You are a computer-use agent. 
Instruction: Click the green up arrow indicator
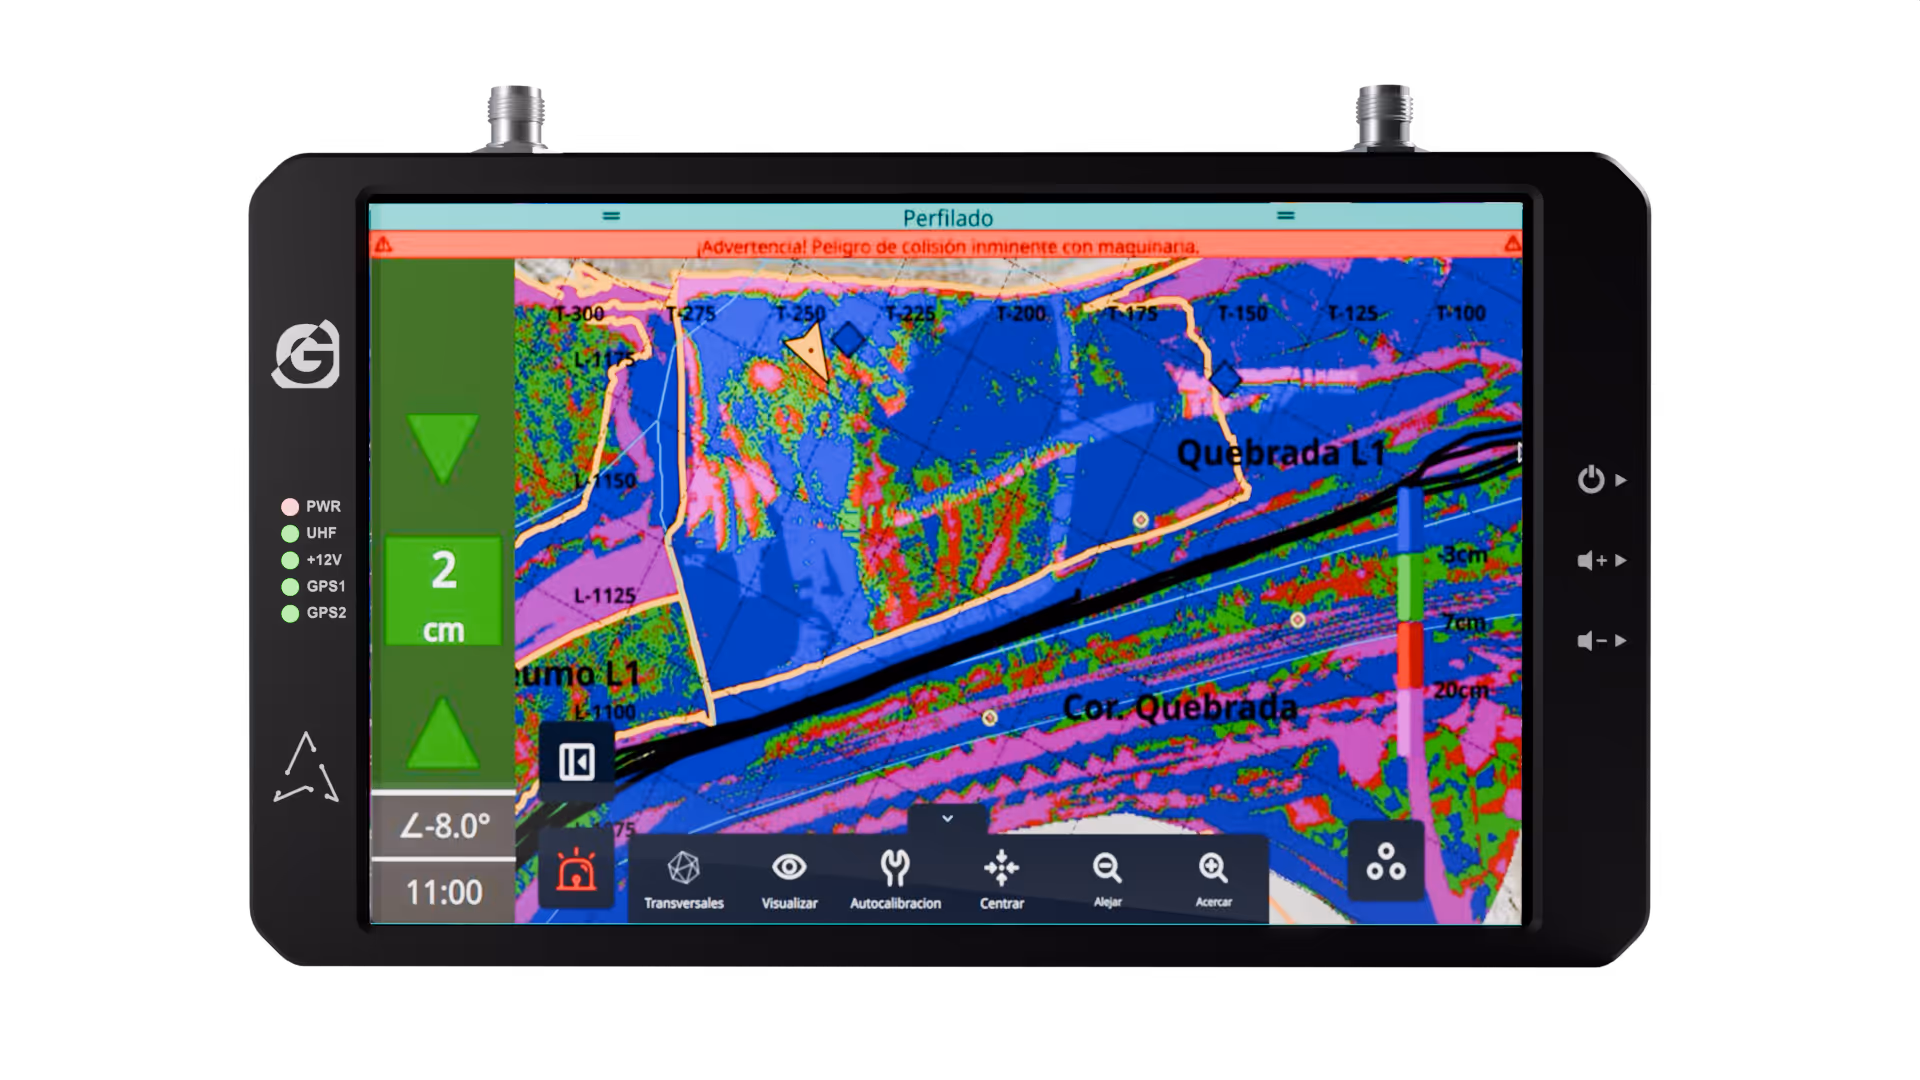[x=443, y=732]
